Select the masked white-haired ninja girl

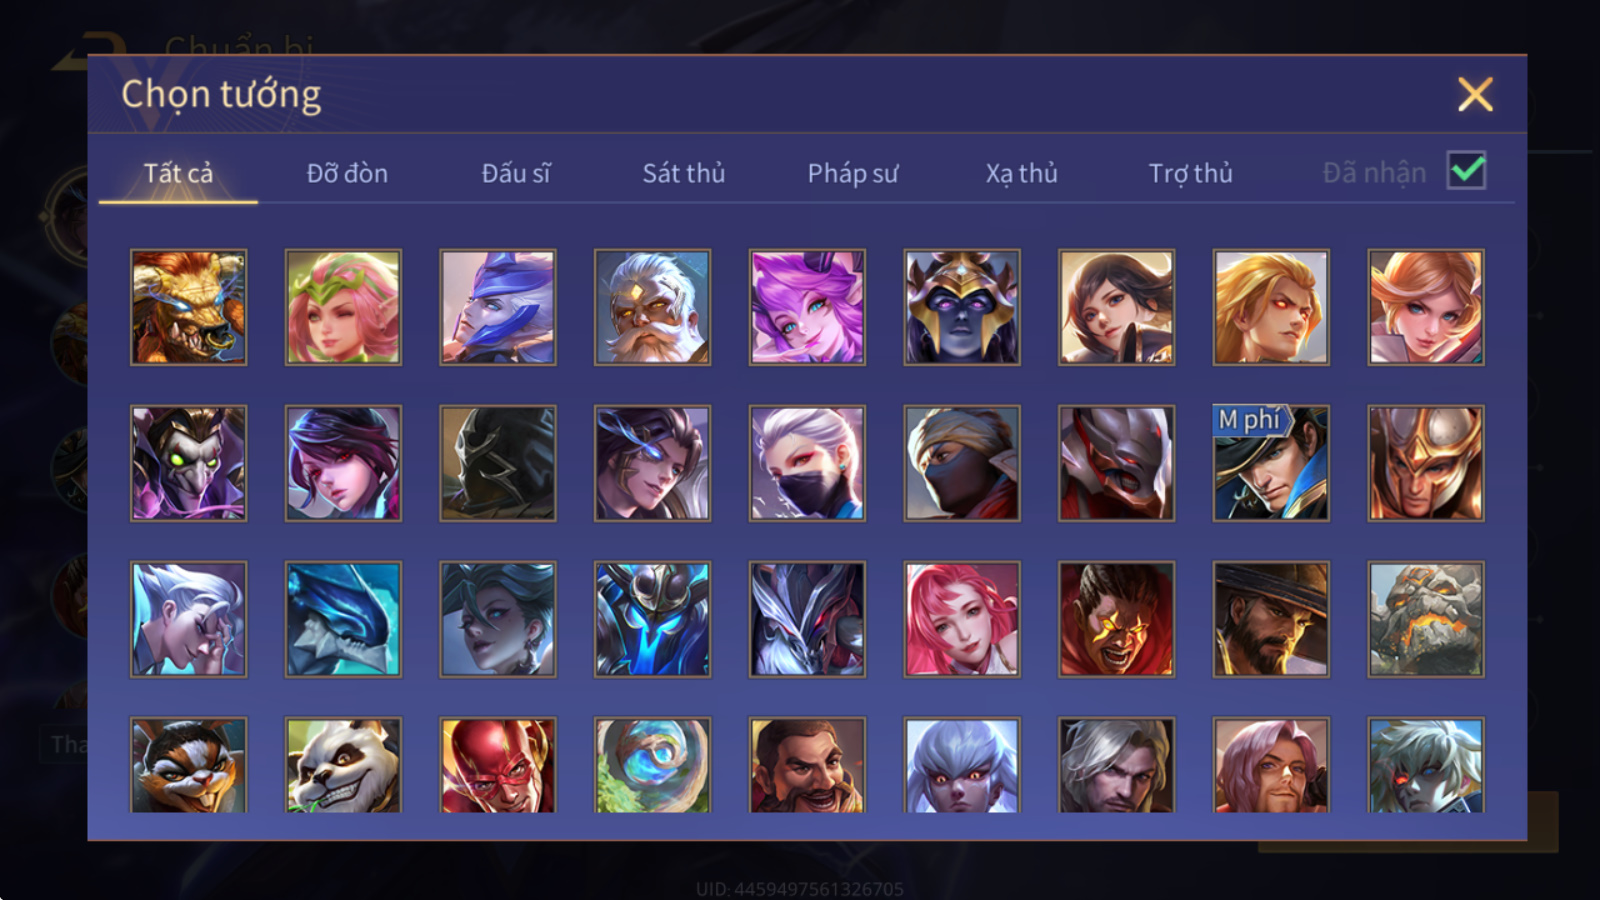tap(807, 463)
